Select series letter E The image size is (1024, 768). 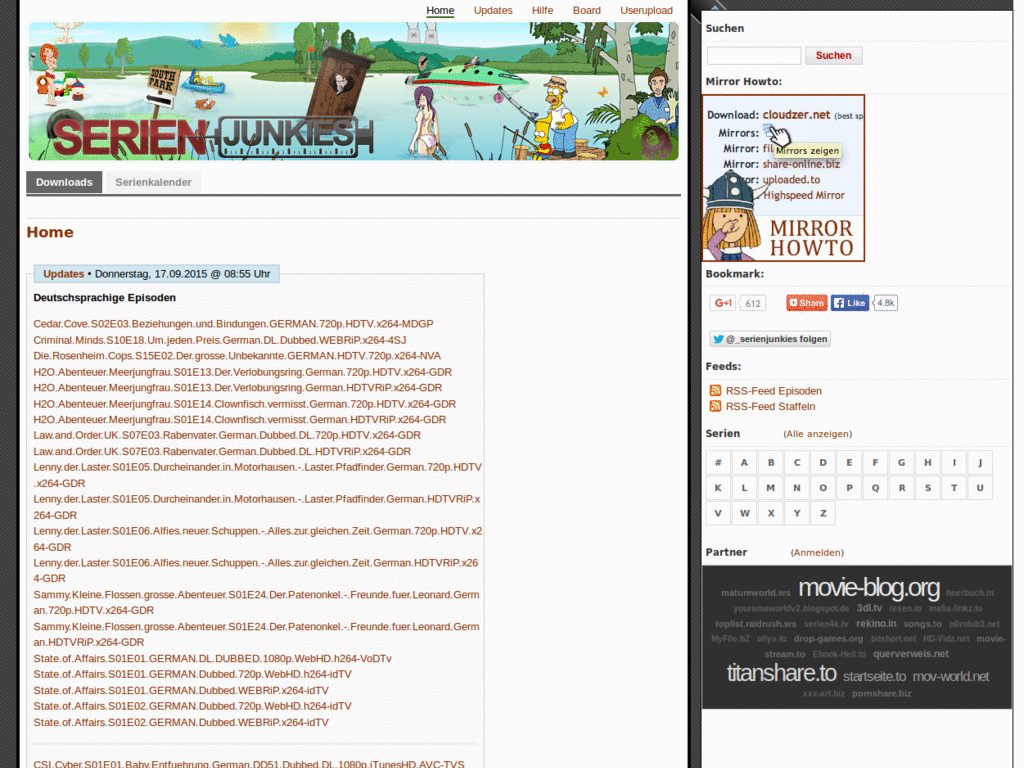pyautogui.click(x=849, y=462)
